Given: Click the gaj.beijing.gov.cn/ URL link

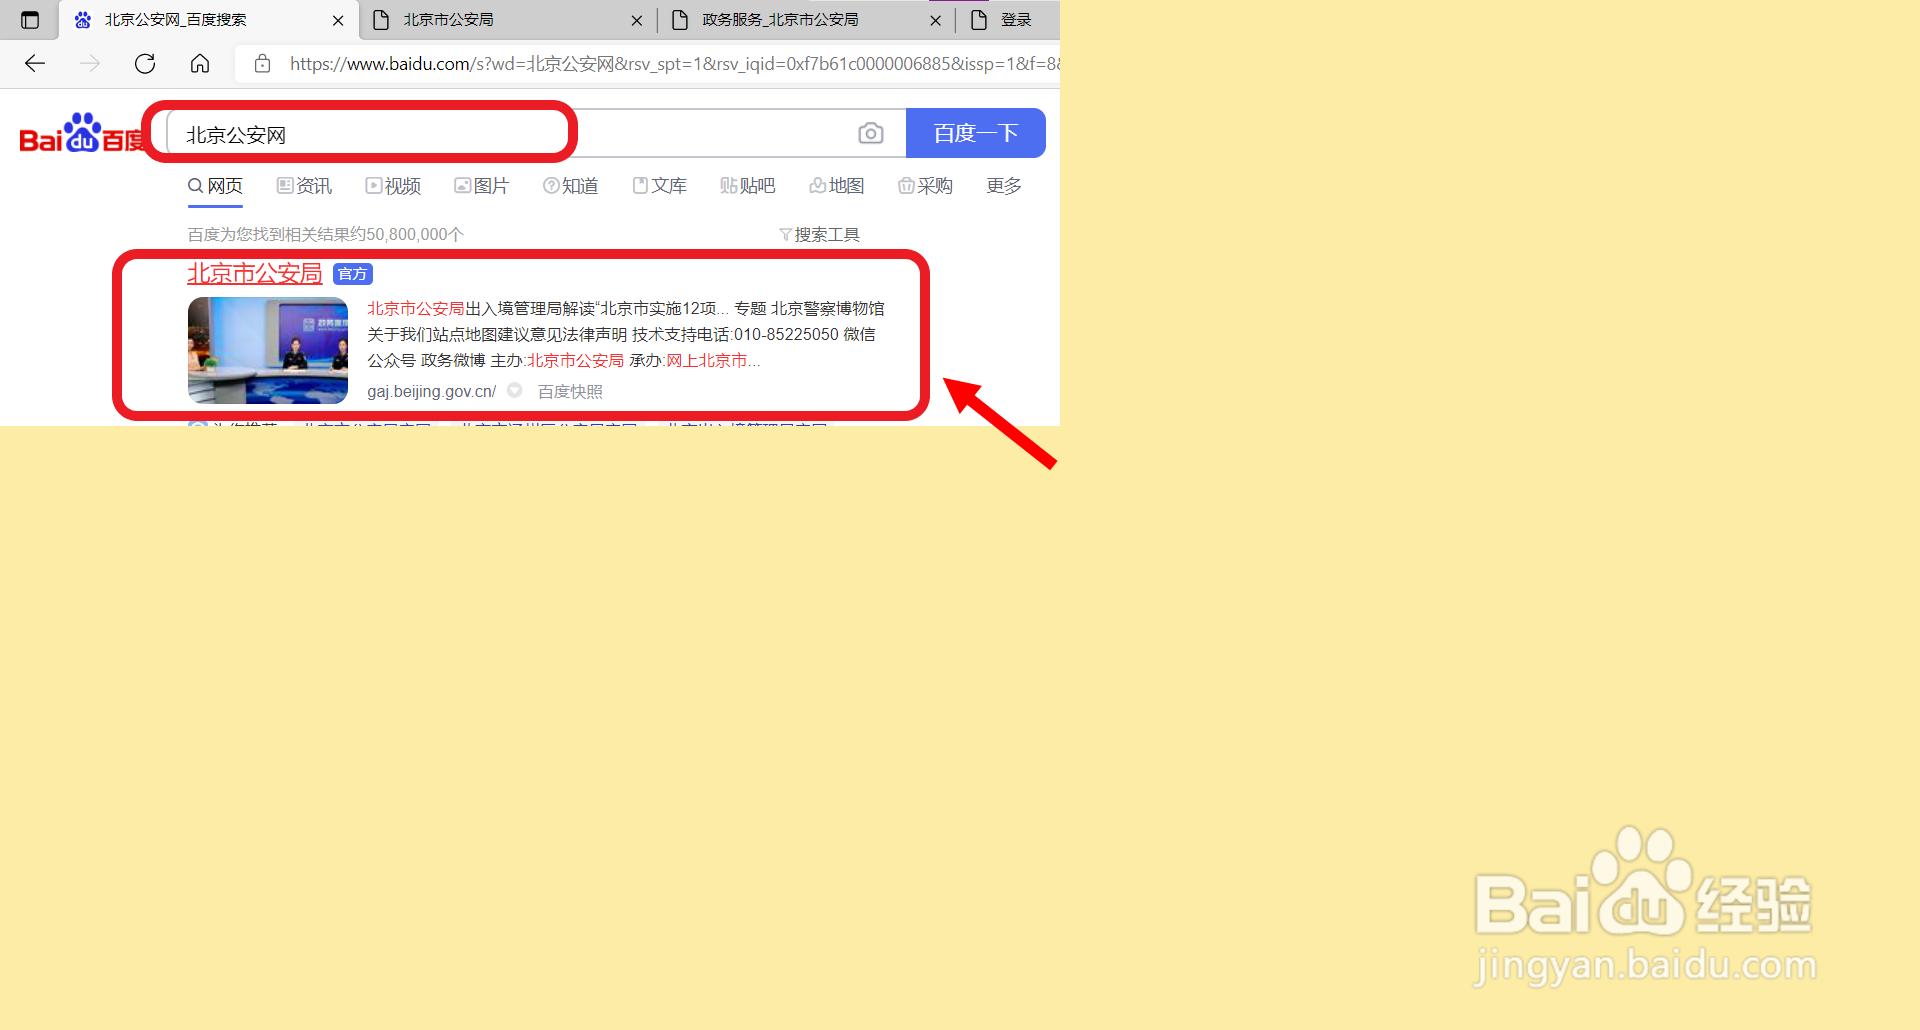Looking at the screenshot, I should point(431,391).
